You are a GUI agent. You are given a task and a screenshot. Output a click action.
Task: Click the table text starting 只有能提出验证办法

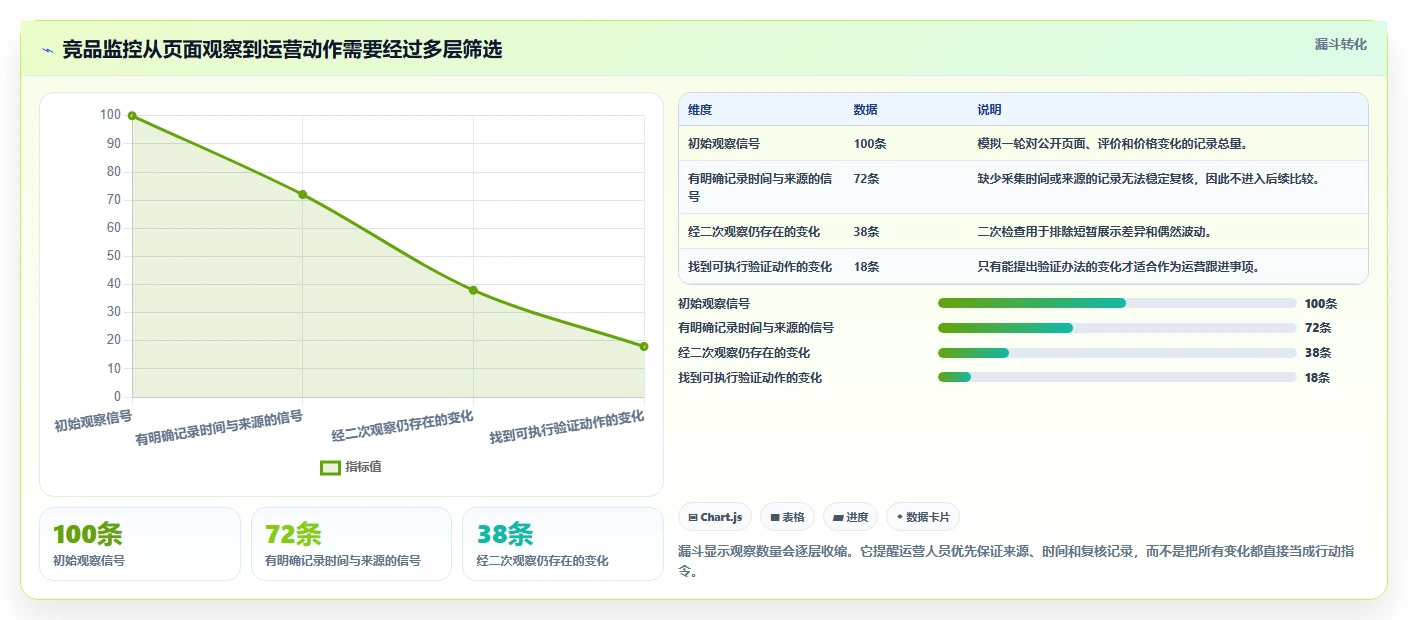point(1118,267)
